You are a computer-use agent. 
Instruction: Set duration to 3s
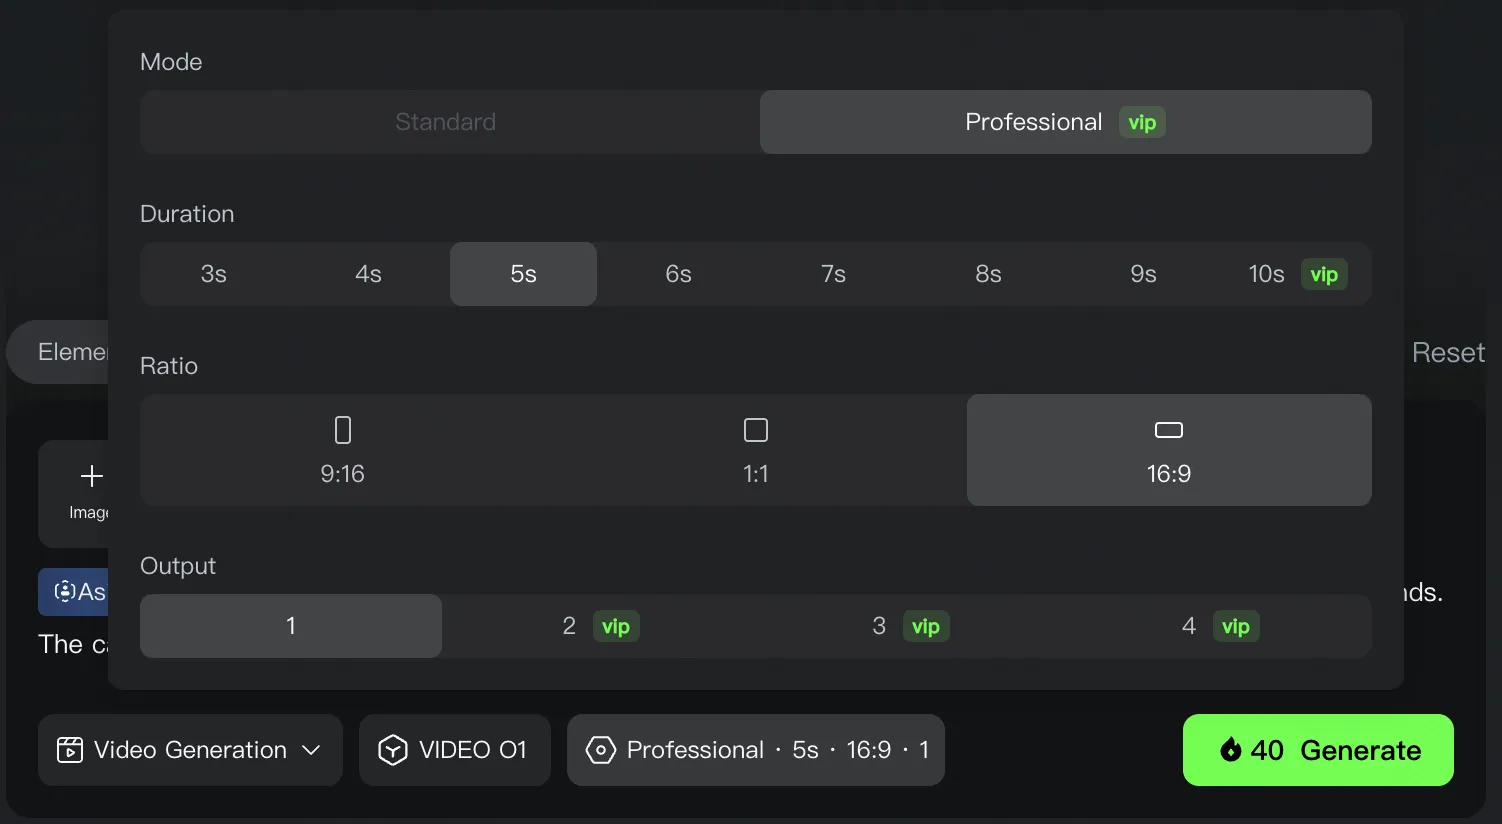(x=213, y=274)
